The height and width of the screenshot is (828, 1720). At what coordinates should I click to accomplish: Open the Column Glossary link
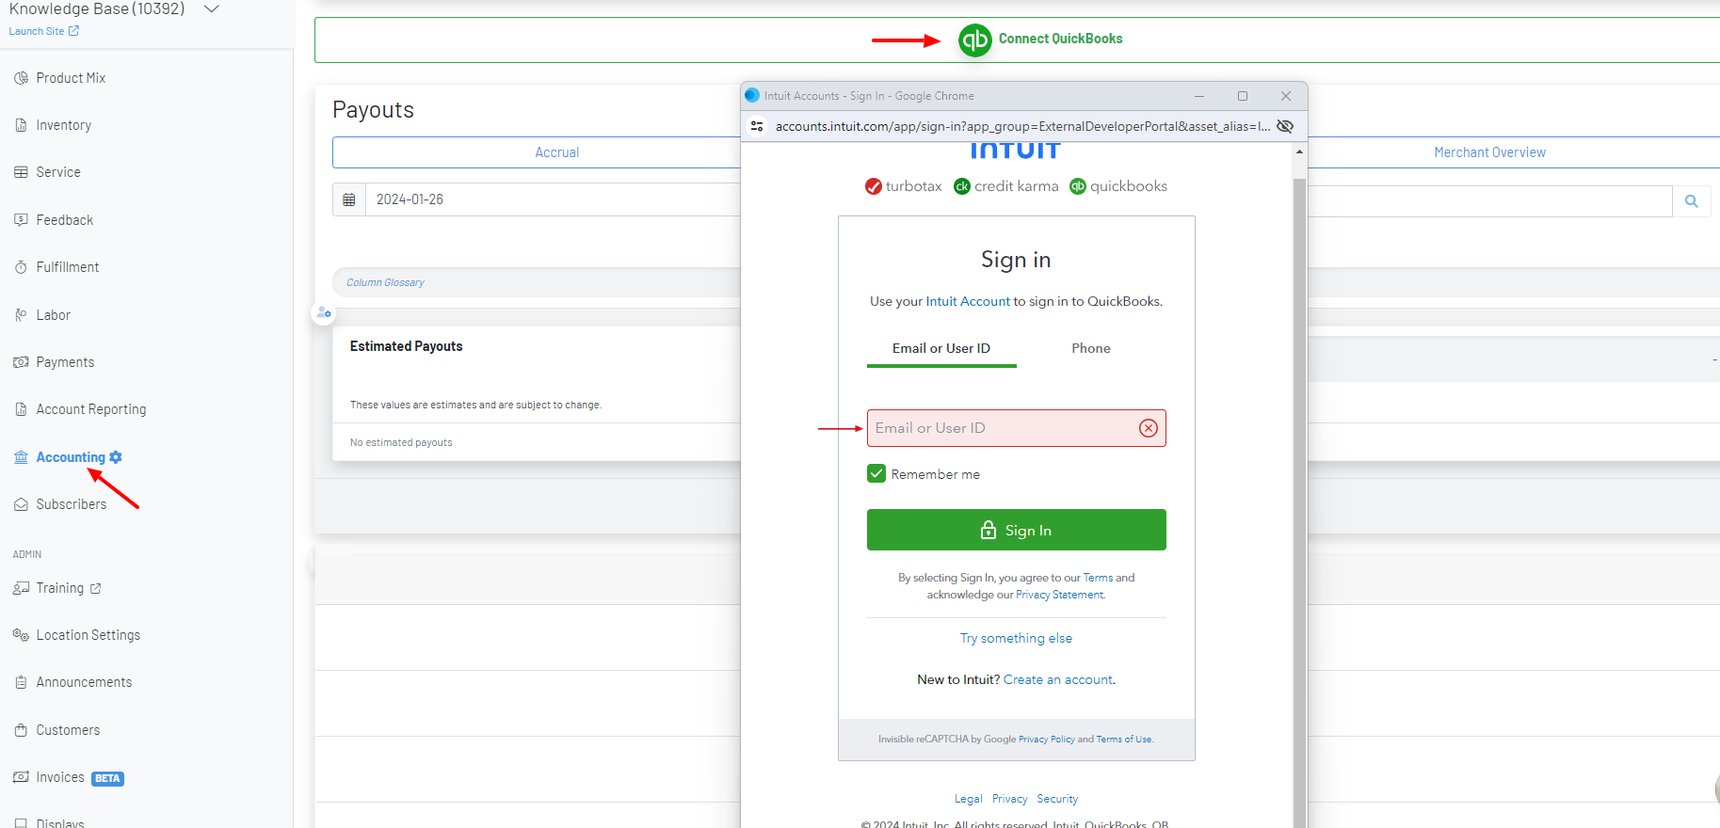(x=385, y=283)
